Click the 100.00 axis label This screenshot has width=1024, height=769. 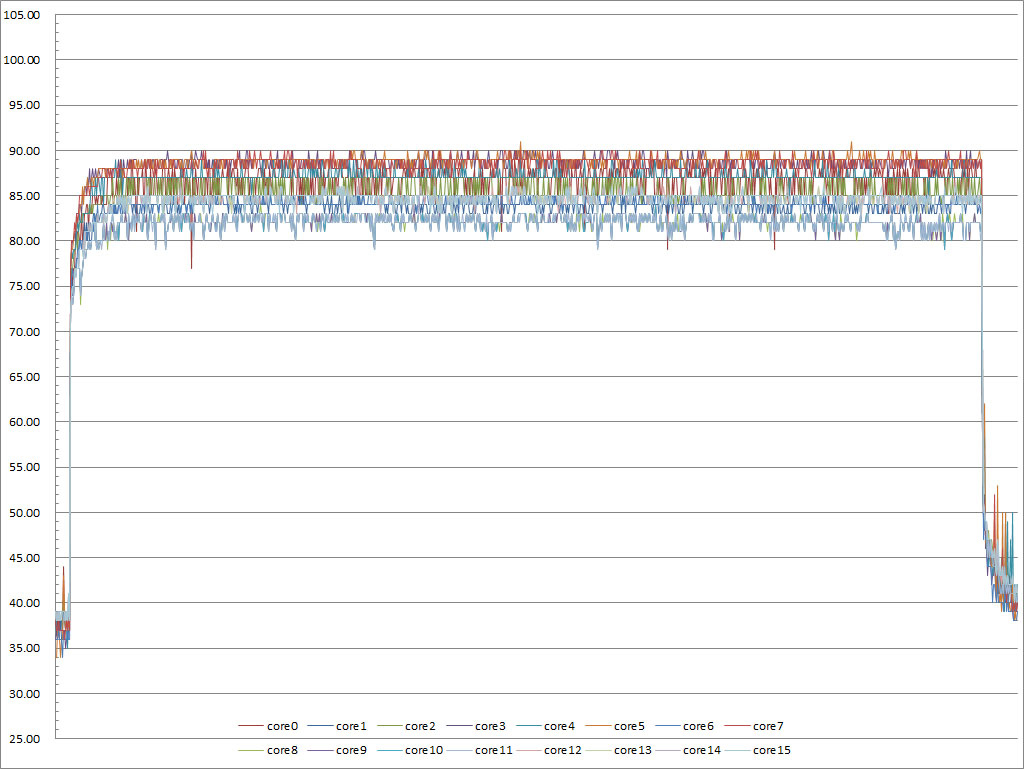22,60
